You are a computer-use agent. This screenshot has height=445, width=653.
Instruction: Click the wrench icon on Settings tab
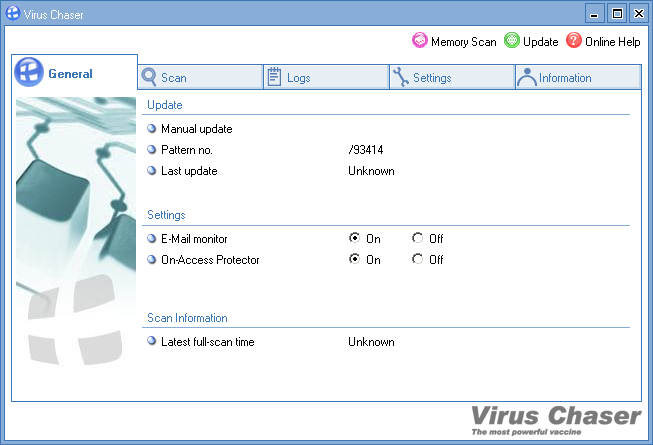tap(401, 77)
